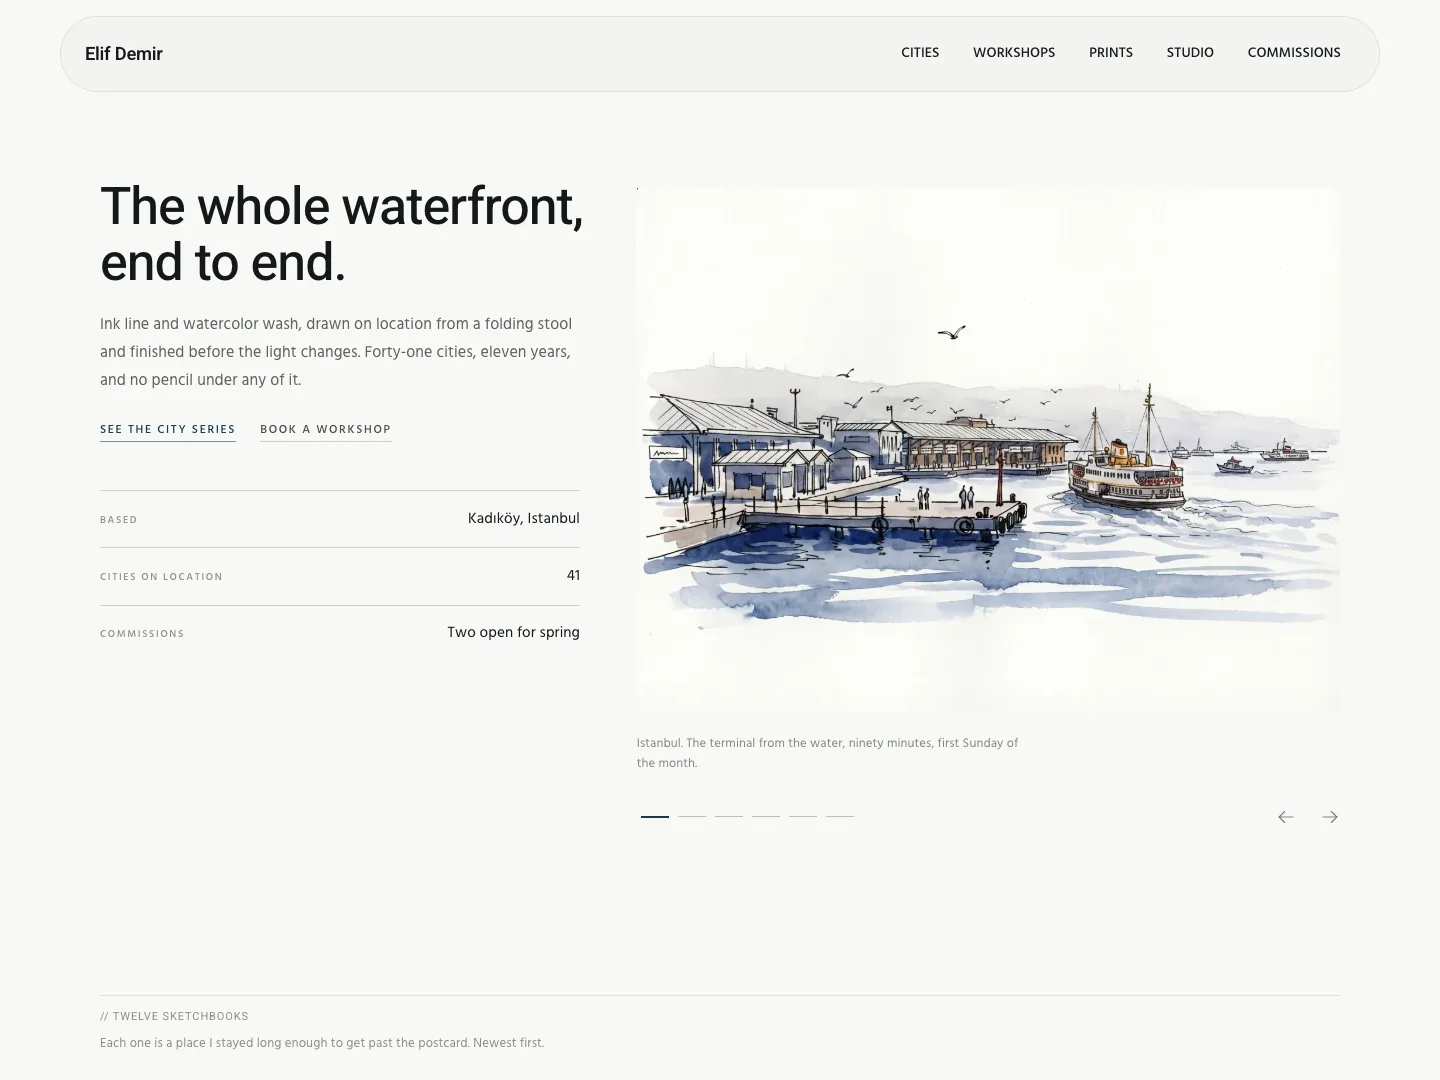Click the Istanbul ferry terminal watercolor image
The image size is (1440, 1080).
click(x=988, y=450)
